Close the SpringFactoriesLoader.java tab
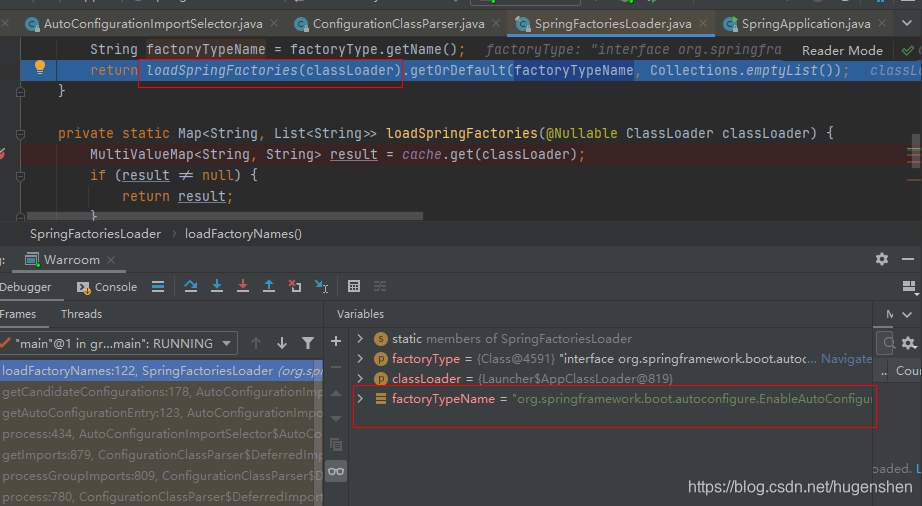 pos(703,24)
